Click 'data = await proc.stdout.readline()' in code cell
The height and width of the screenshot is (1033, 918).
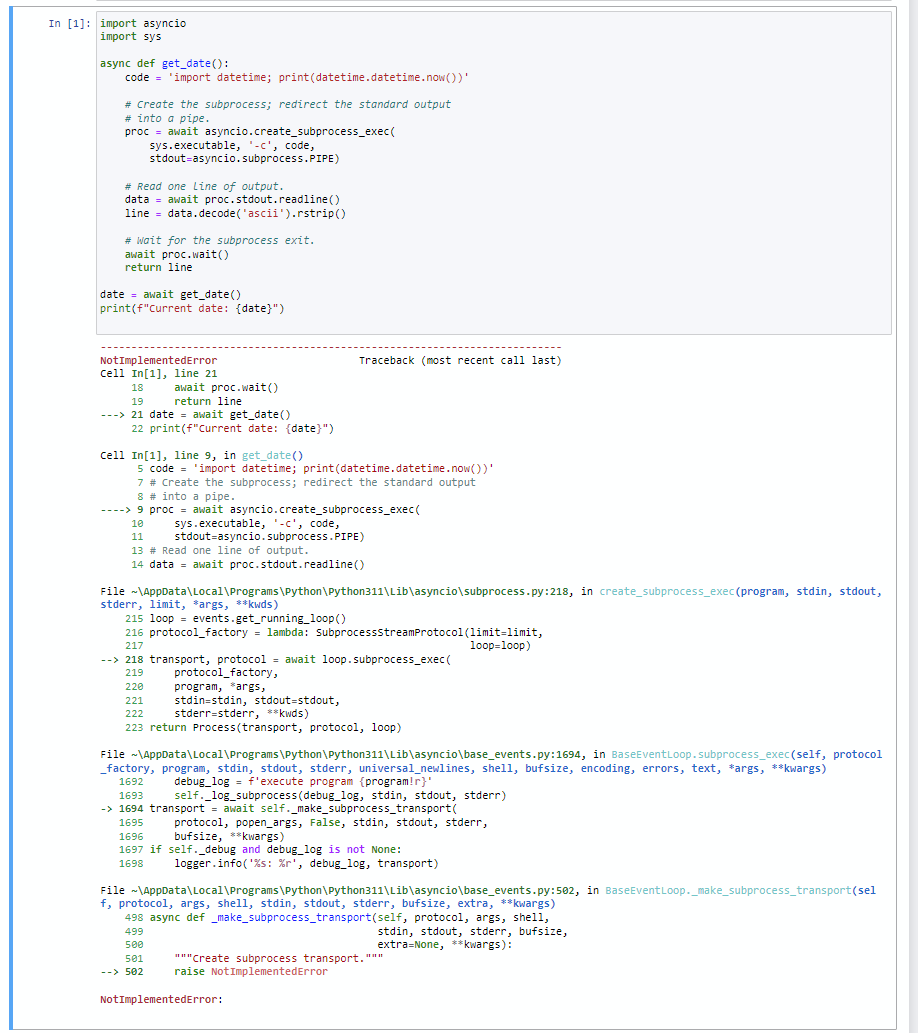pos(233,200)
